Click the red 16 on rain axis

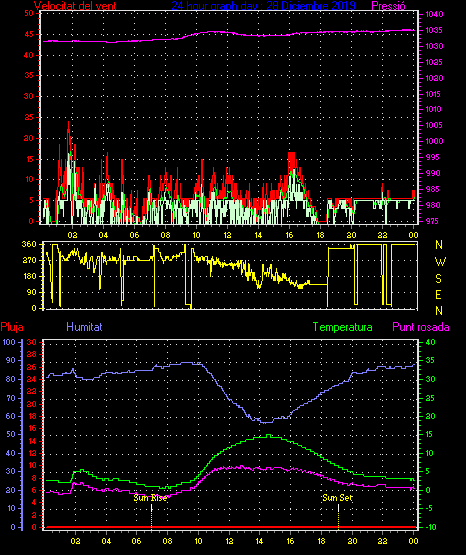pyautogui.click(x=32, y=428)
